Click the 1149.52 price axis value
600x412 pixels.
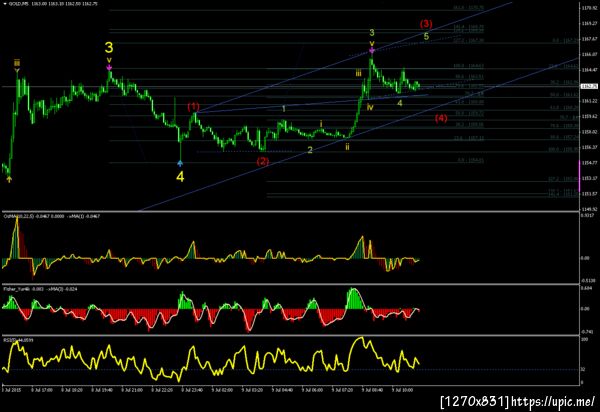[589, 209]
